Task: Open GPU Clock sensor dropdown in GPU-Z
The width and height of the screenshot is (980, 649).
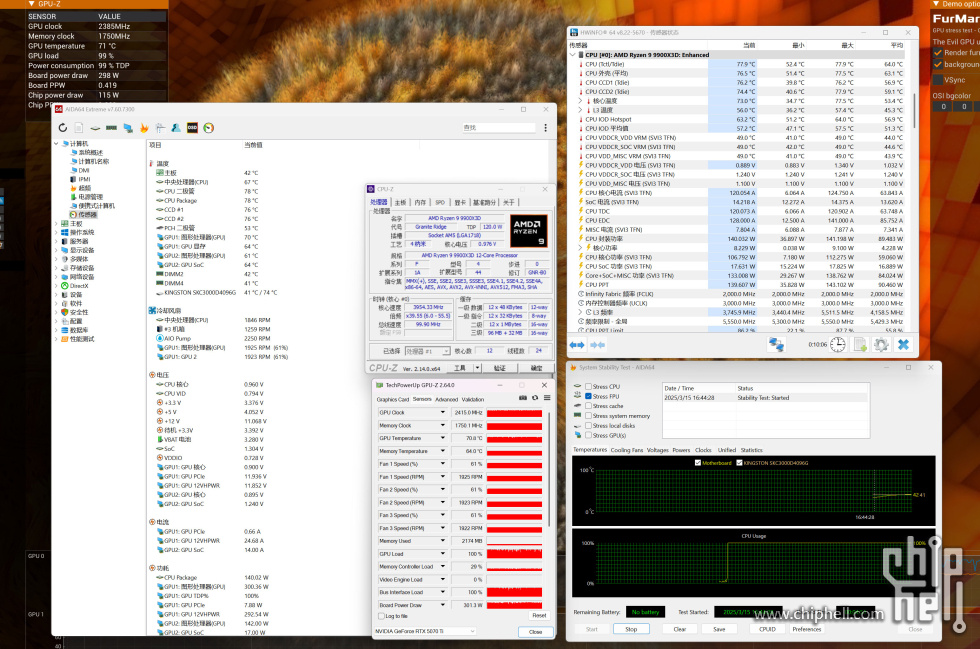Action: point(442,413)
